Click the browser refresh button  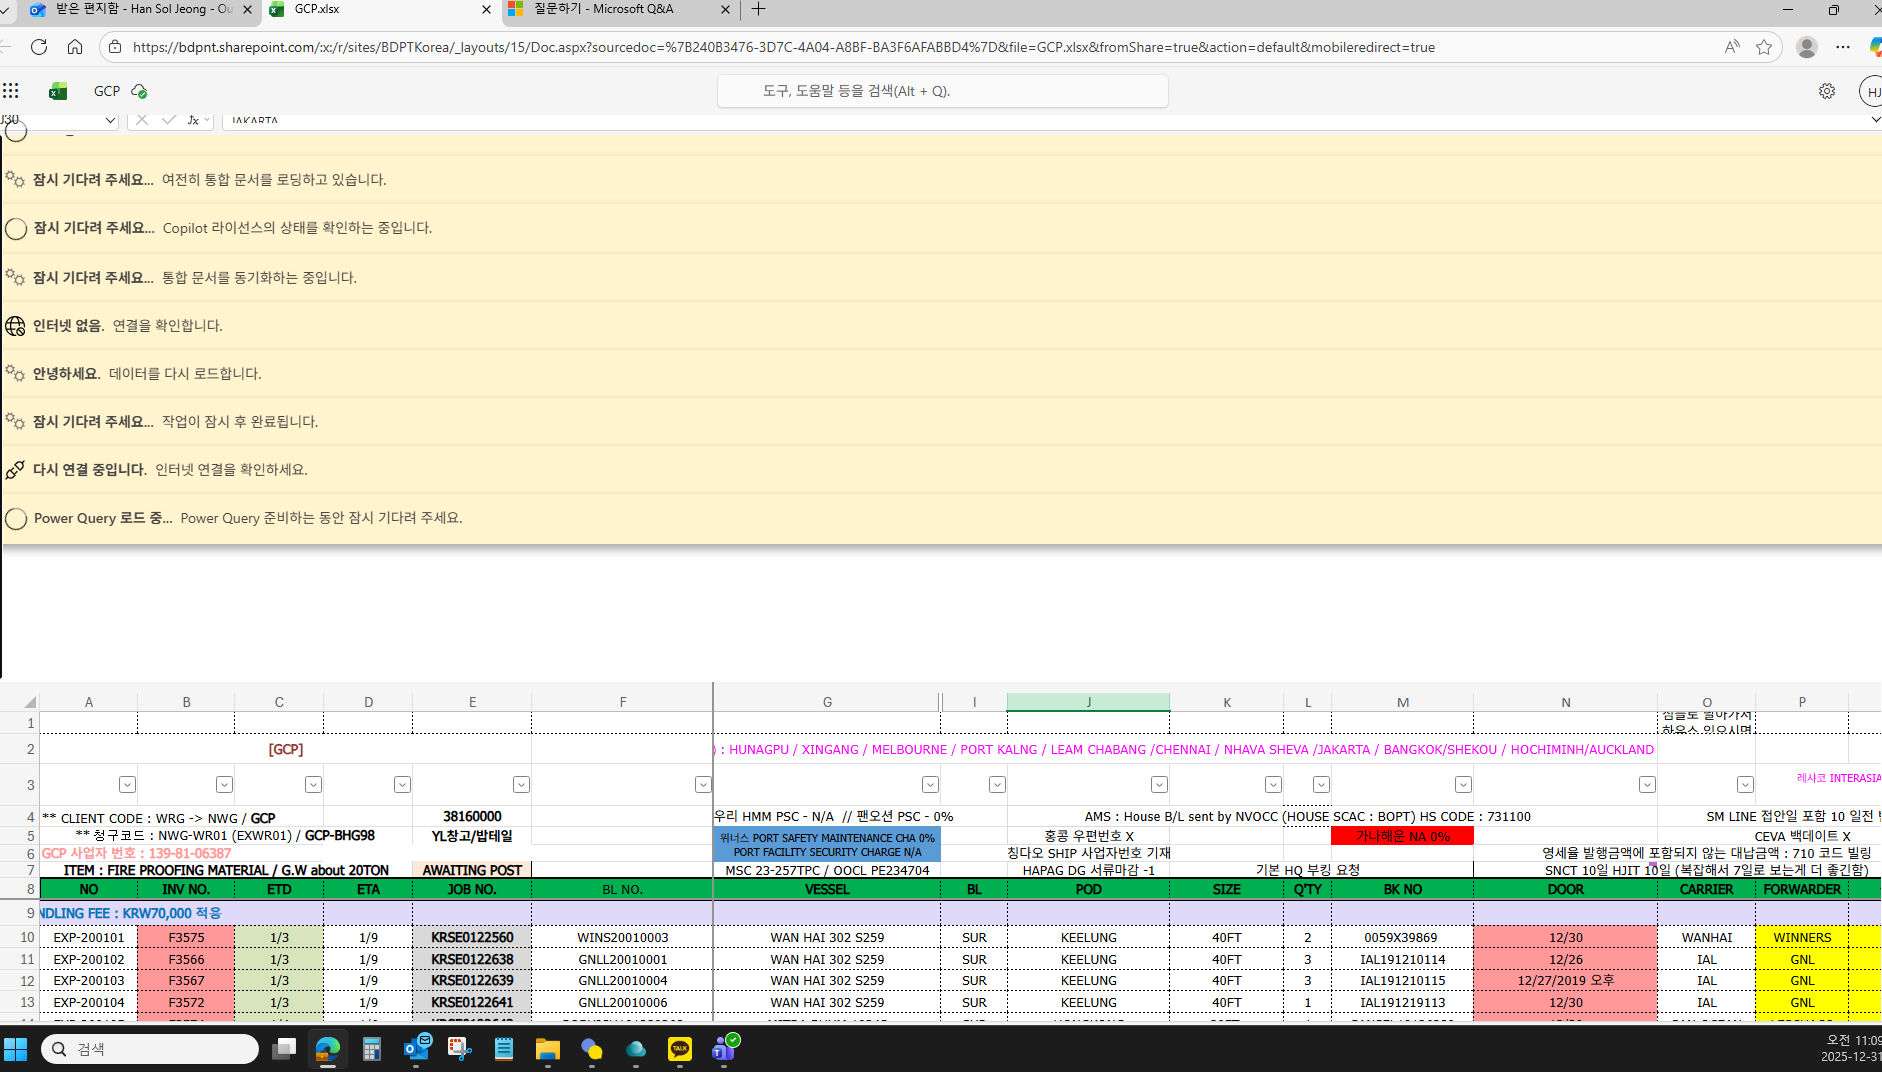tap(39, 47)
